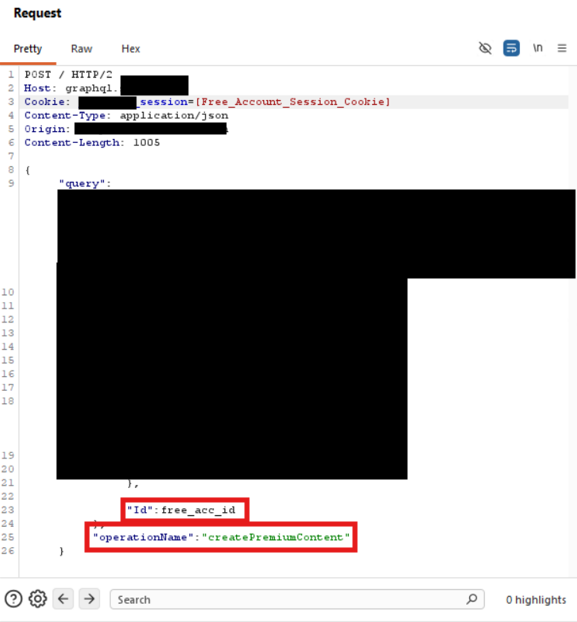Toggle the \n show newlines button

pos(537,48)
